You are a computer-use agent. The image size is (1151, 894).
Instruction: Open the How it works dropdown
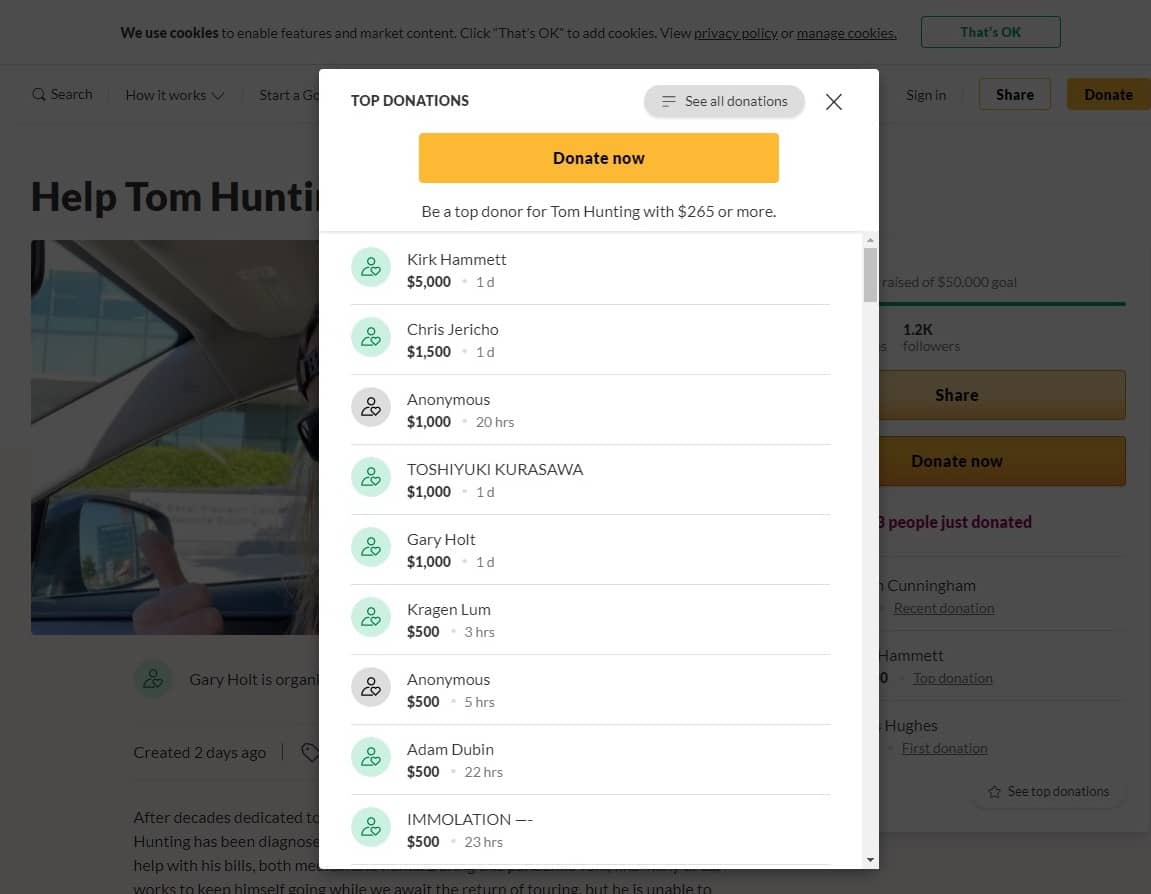175,95
